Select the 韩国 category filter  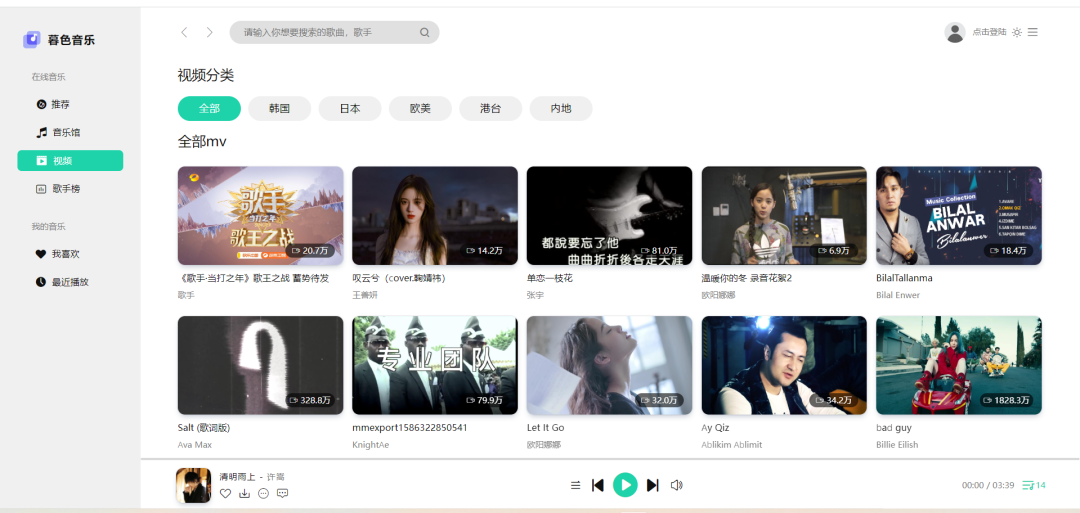pyautogui.click(x=280, y=109)
